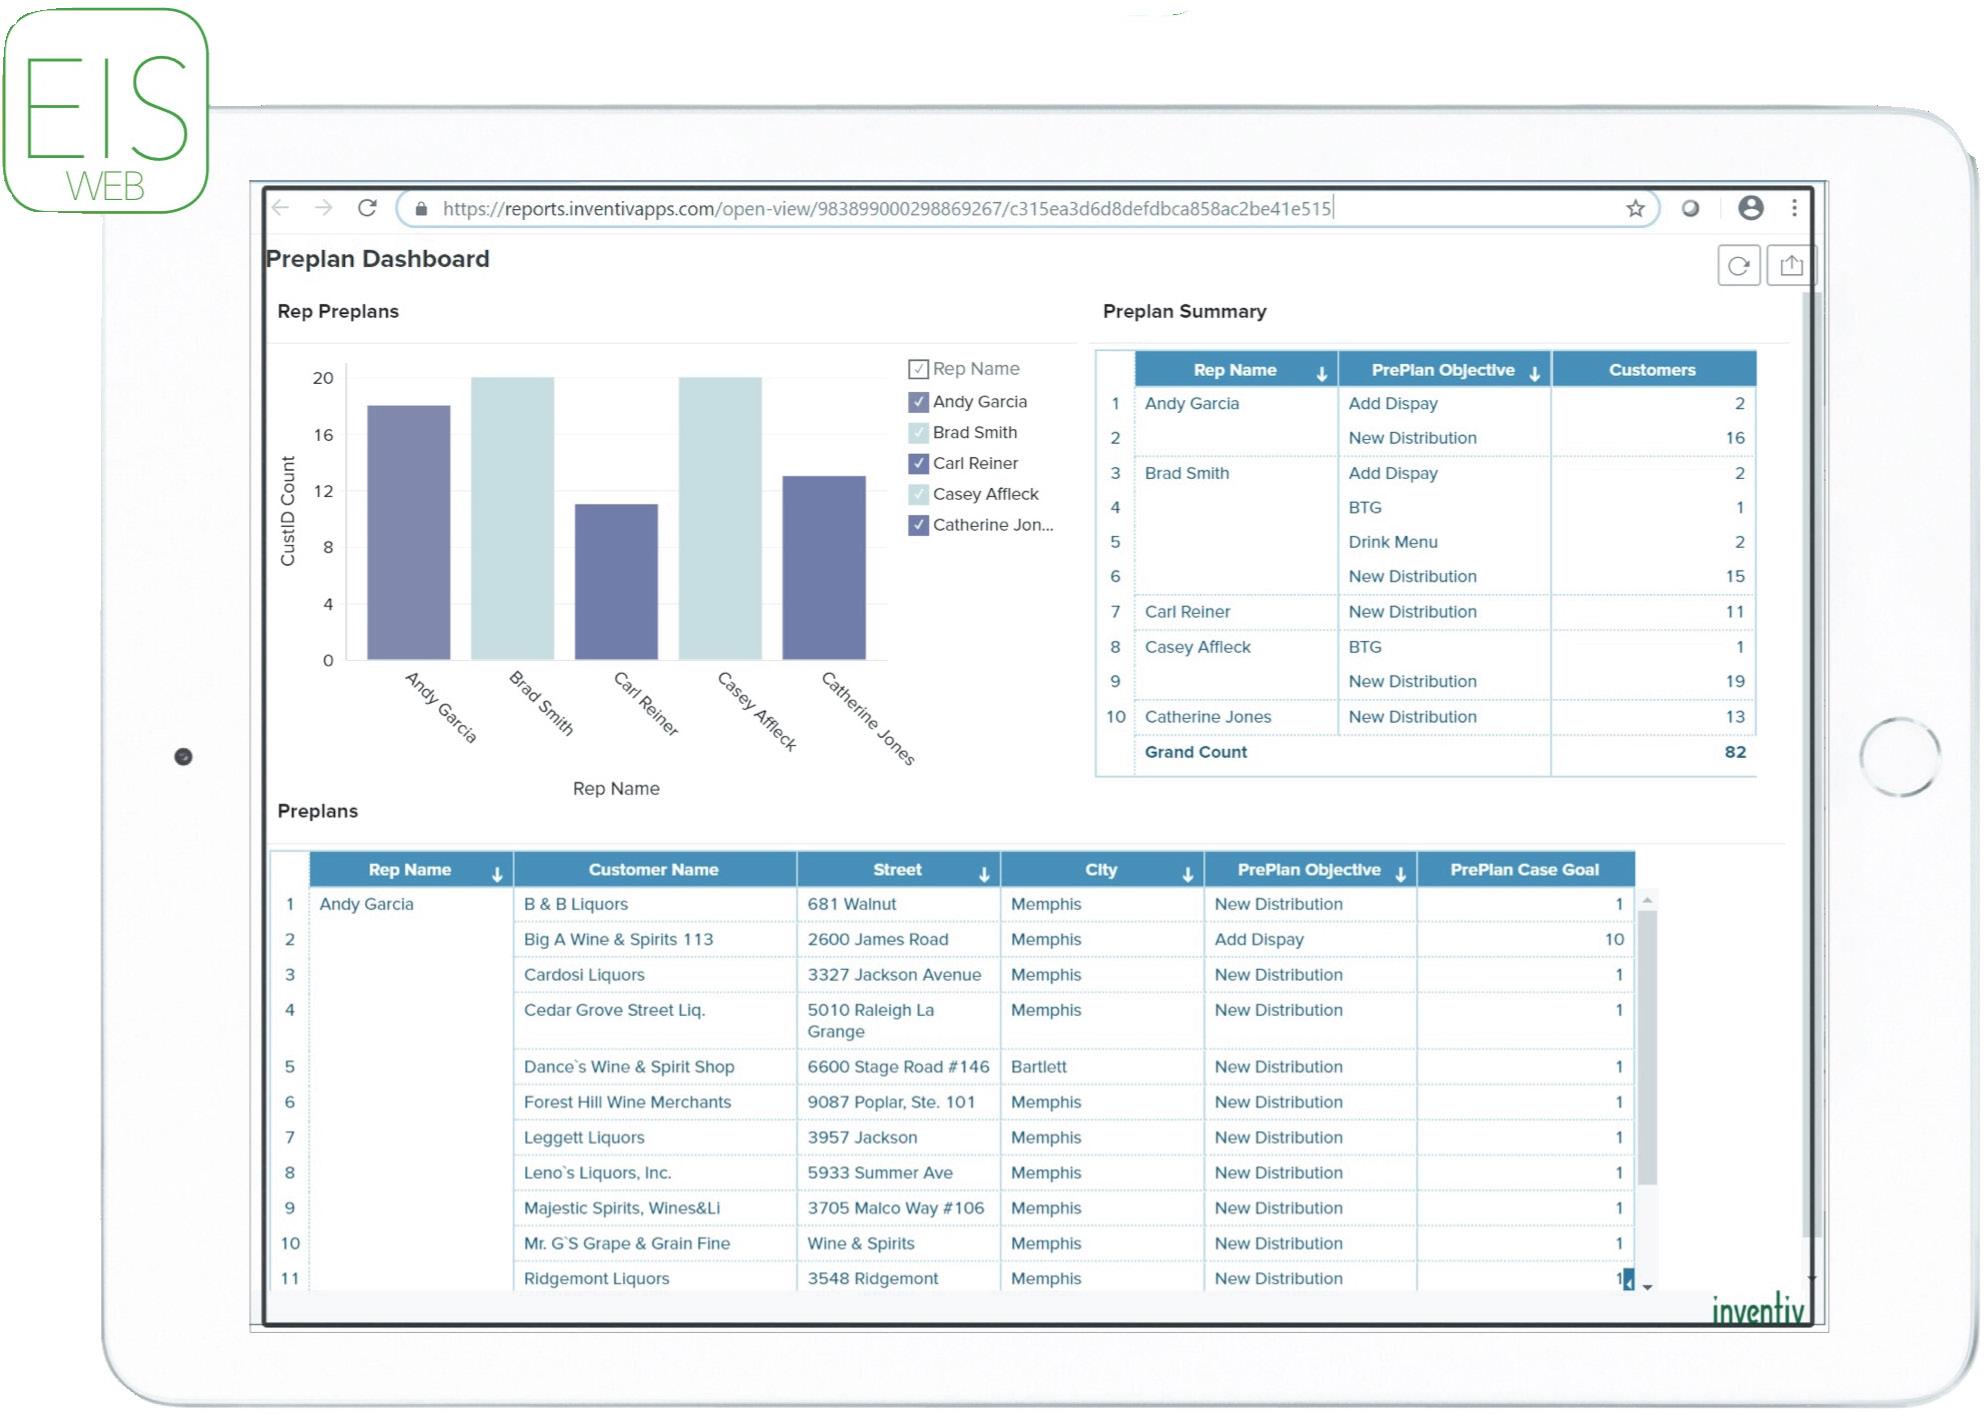Bookmark page with star icon

click(x=1635, y=208)
